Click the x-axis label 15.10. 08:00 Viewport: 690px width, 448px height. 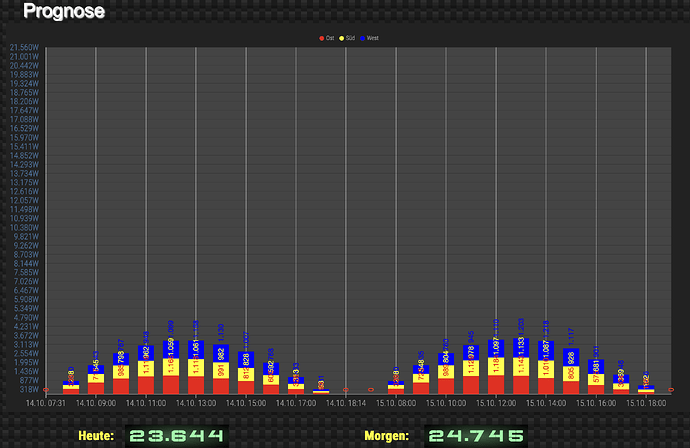(396, 403)
